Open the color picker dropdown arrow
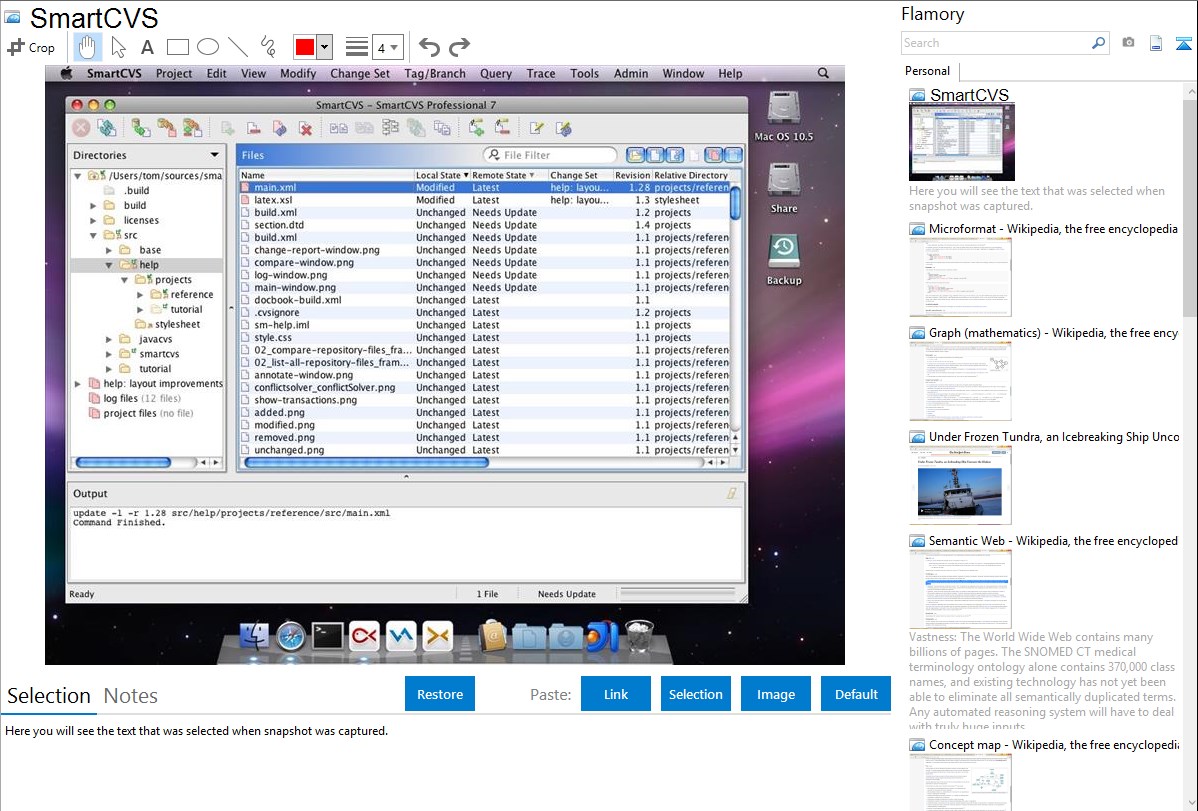 click(x=325, y=47)
